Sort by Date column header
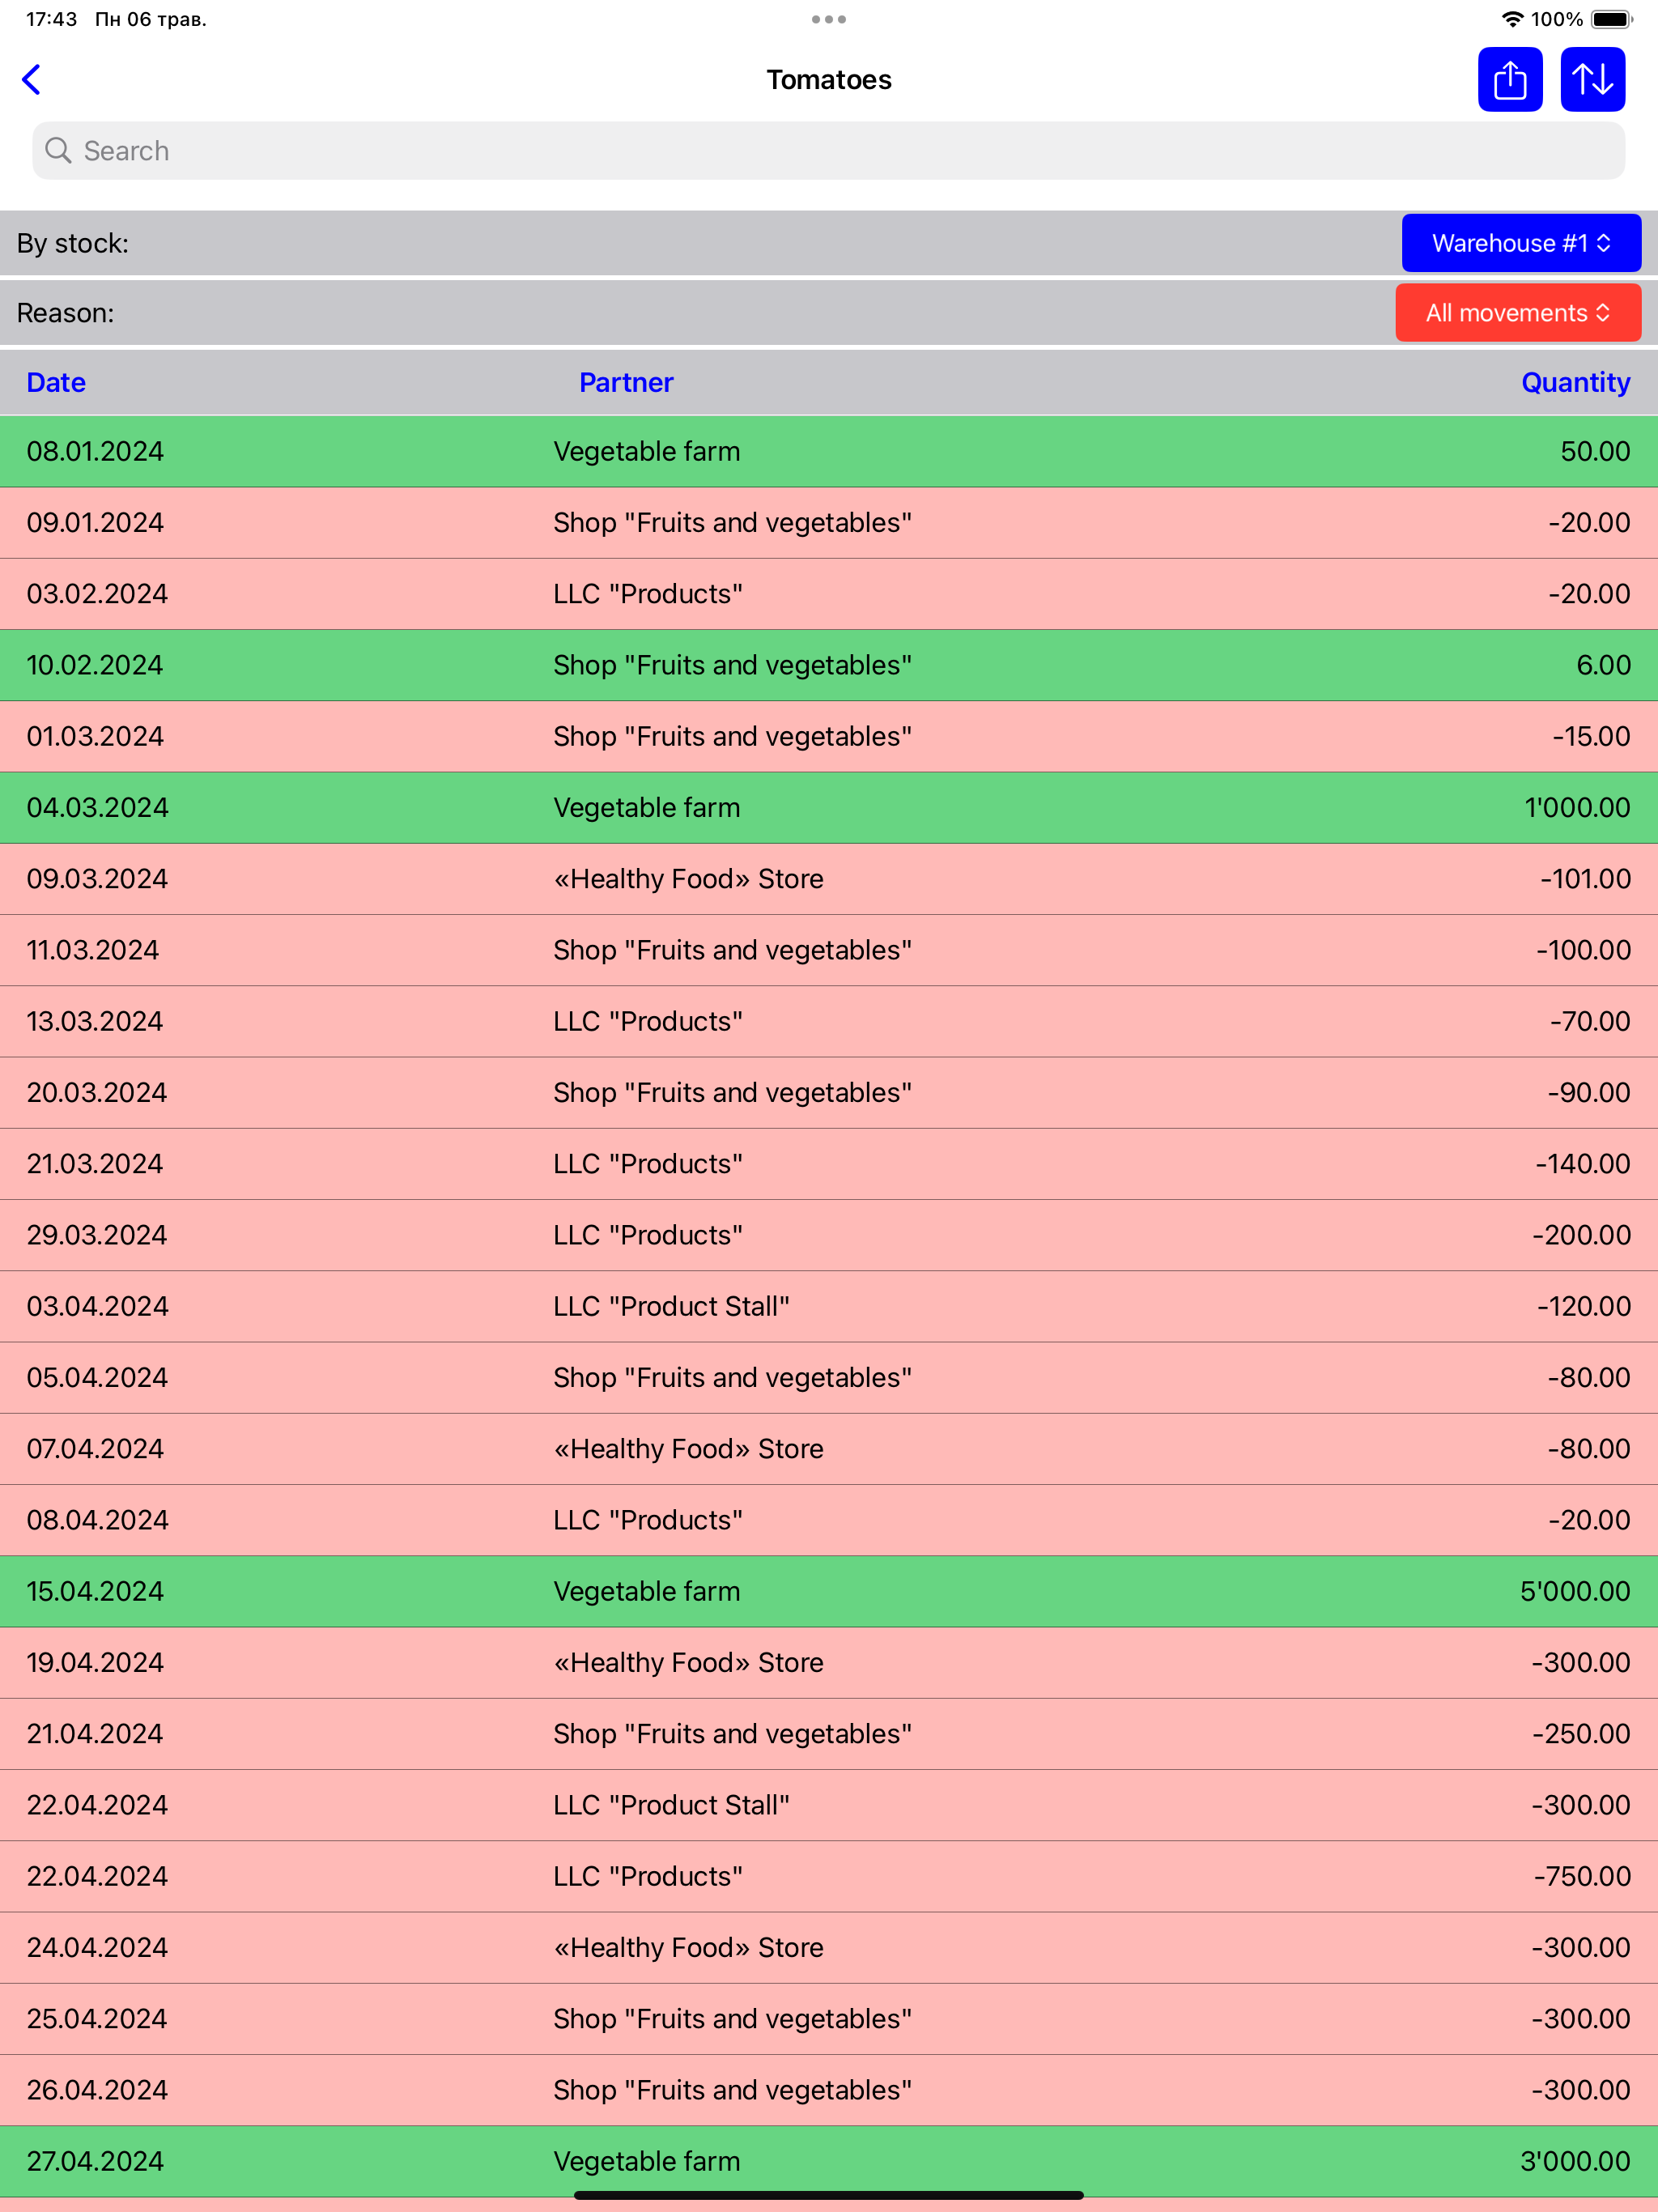The height and width of the screenshot is (2212, 1658). click(56, 382)
